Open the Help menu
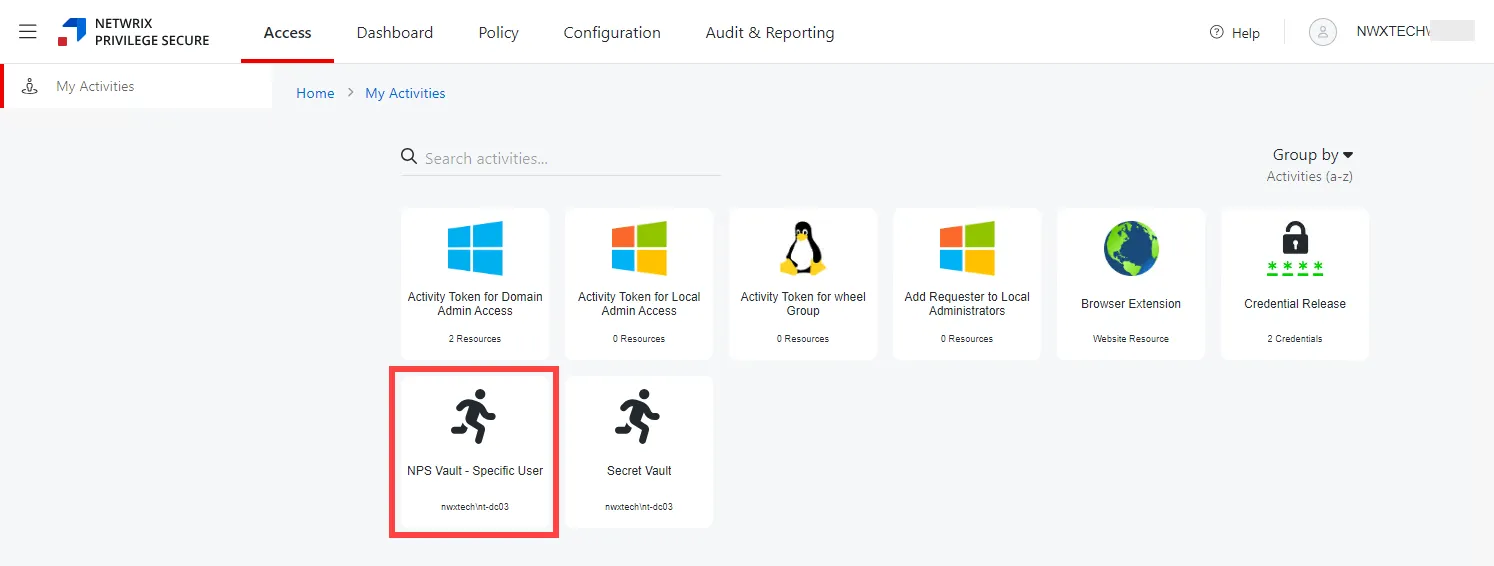This screenshot has width=1494, height=566. tap(1234, 33)
